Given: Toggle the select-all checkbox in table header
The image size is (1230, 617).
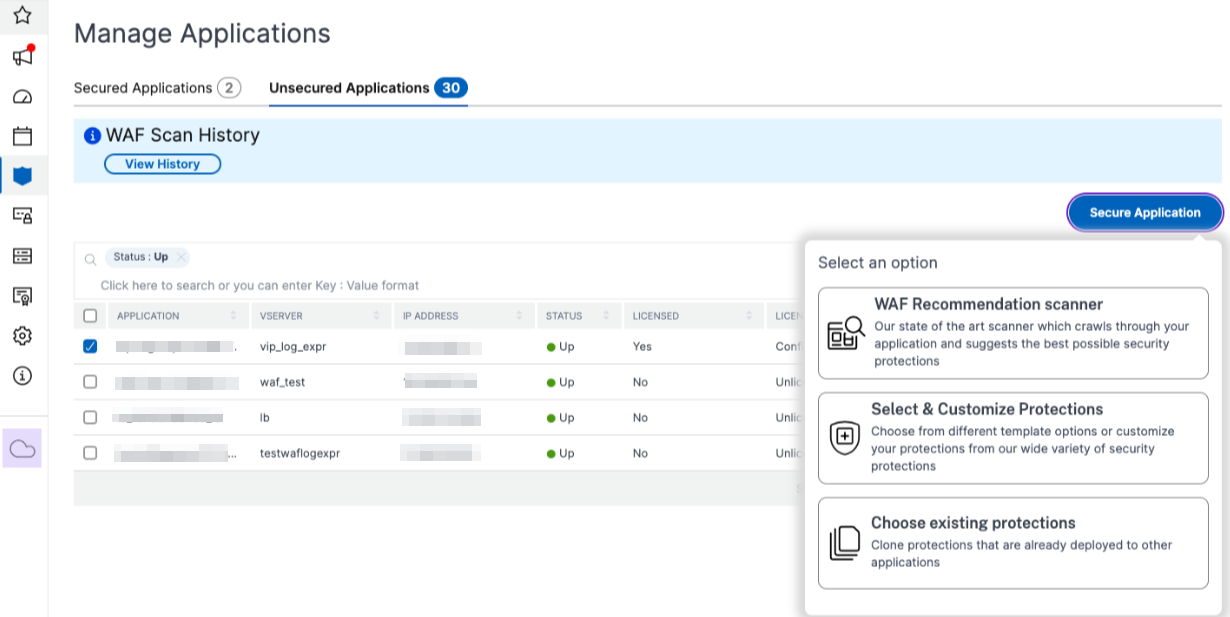Looking at the screenshot, I should (x=90, y=316).
